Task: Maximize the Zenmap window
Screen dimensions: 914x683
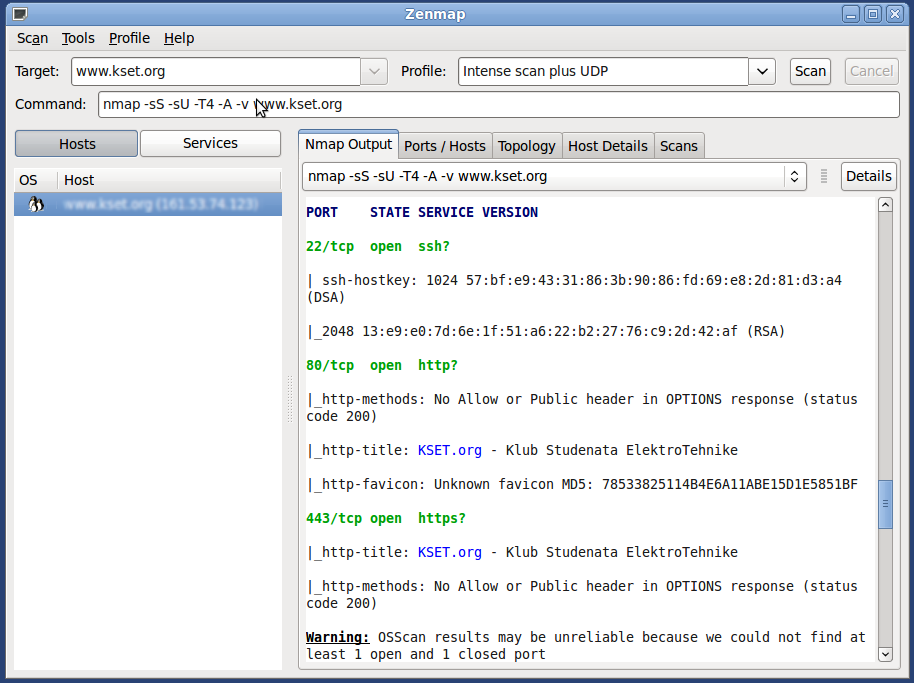Action: pyautogui.click(x=873, y=14)
